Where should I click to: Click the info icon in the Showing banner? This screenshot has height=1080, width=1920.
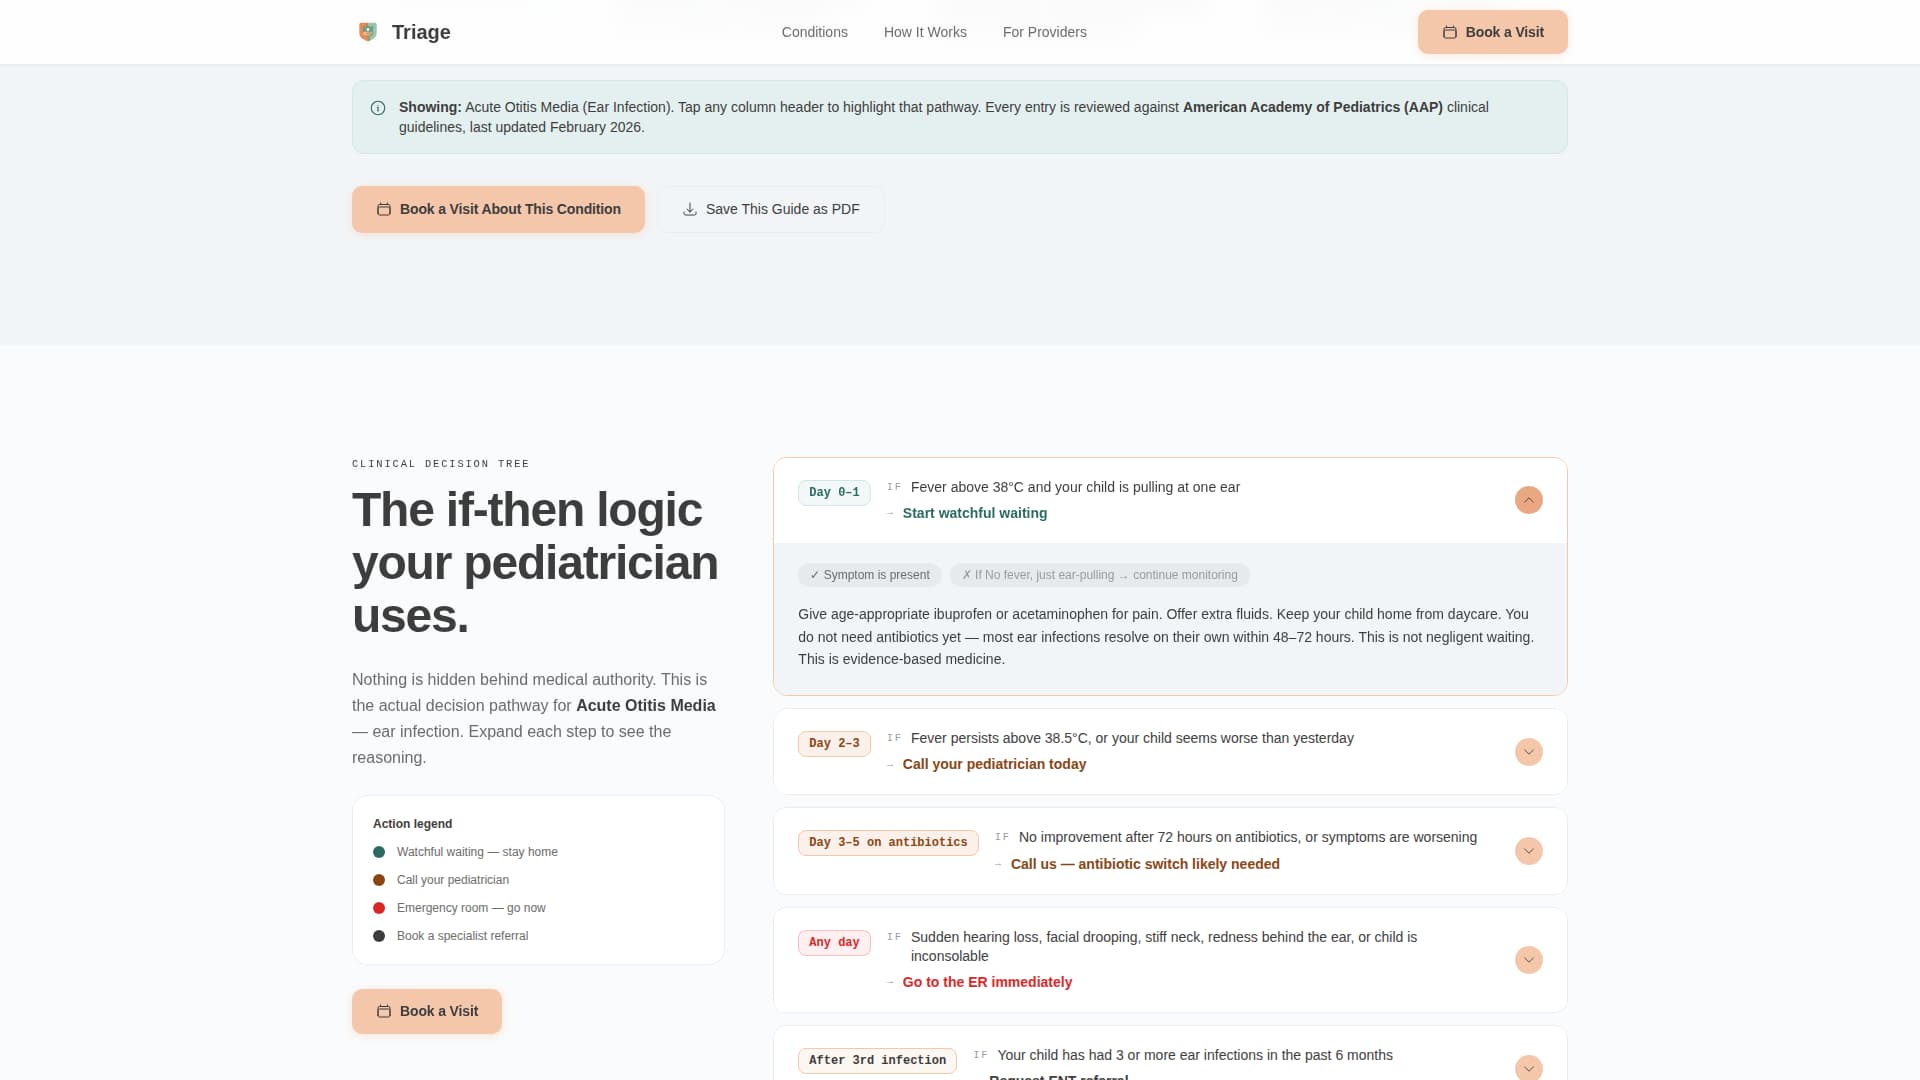378,108
